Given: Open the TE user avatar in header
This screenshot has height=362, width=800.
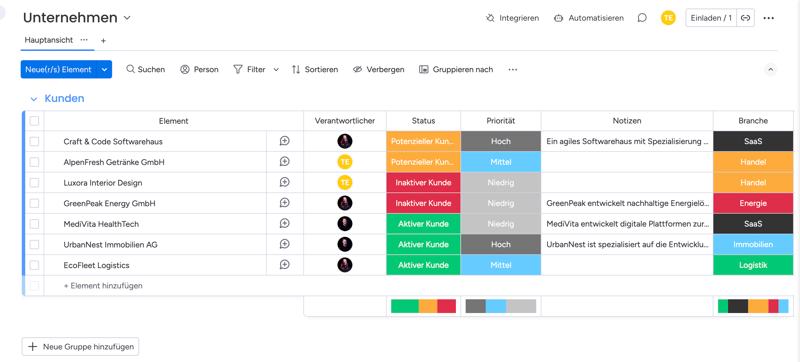Looking at the screenshot, I should pos(668,18).
